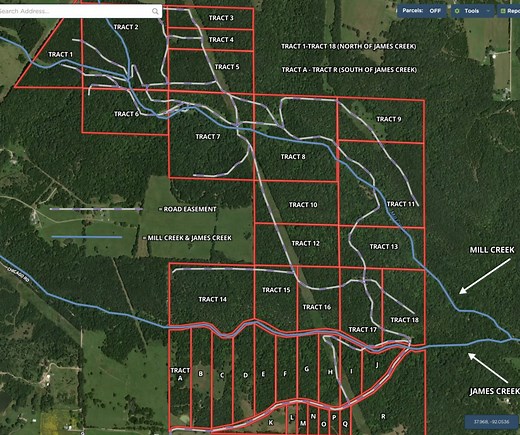Click the tract Q letter label
The height and width of the screenshot is (435, 520).
click(x=345, y=424)
